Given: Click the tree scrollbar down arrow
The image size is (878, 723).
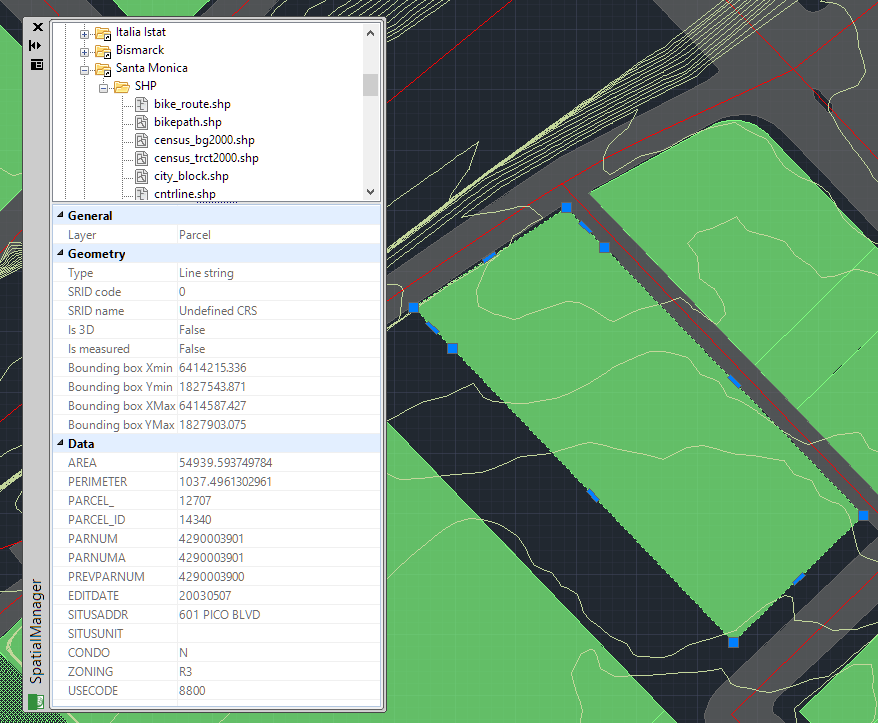Looking at the screenshot, I should (369, 191).
